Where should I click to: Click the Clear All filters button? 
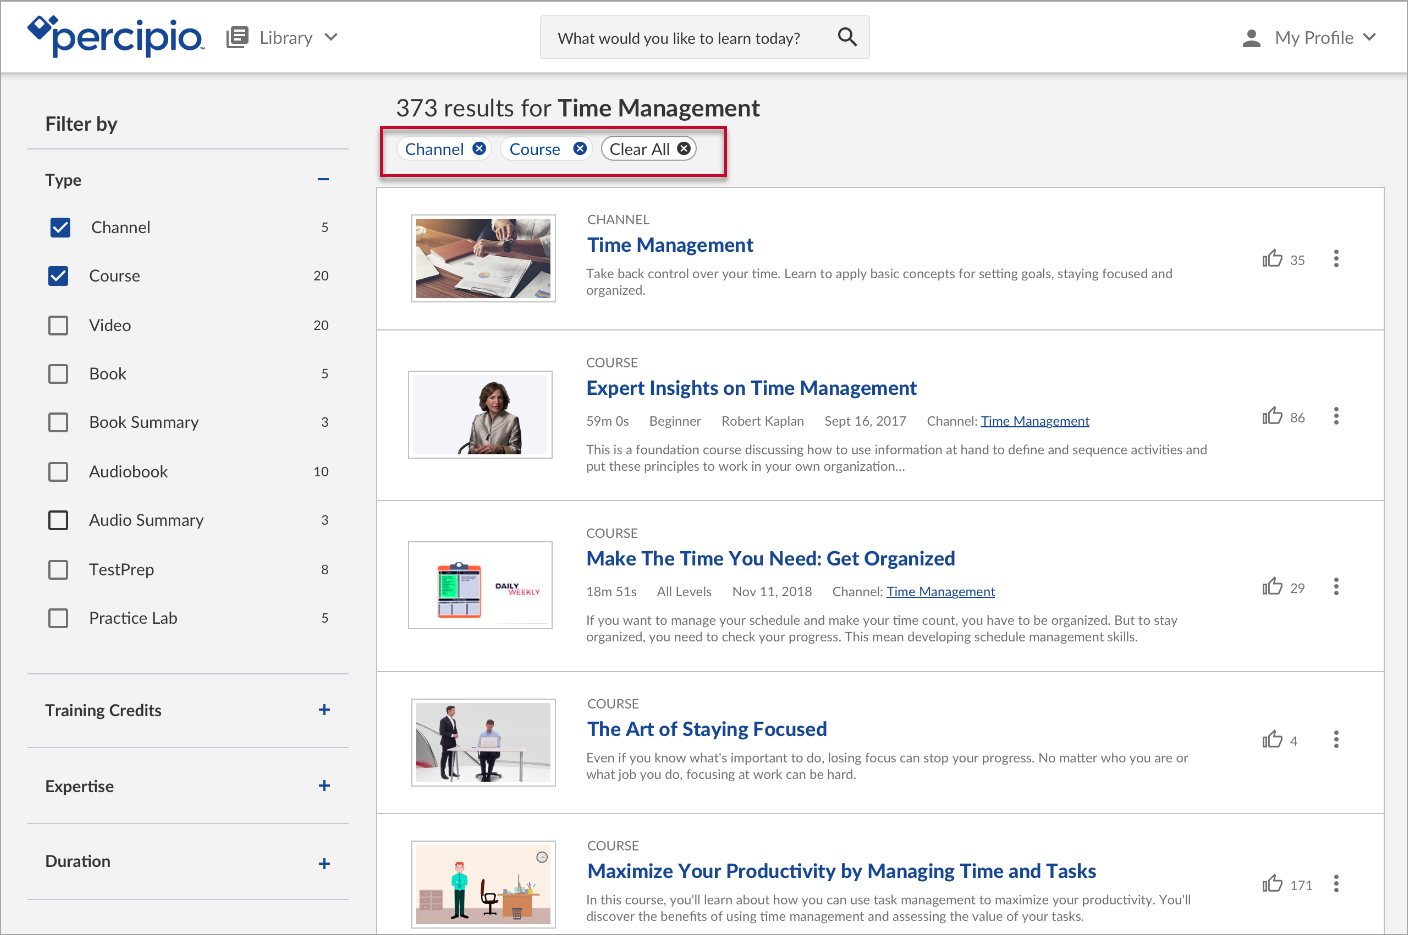[649, 149]
